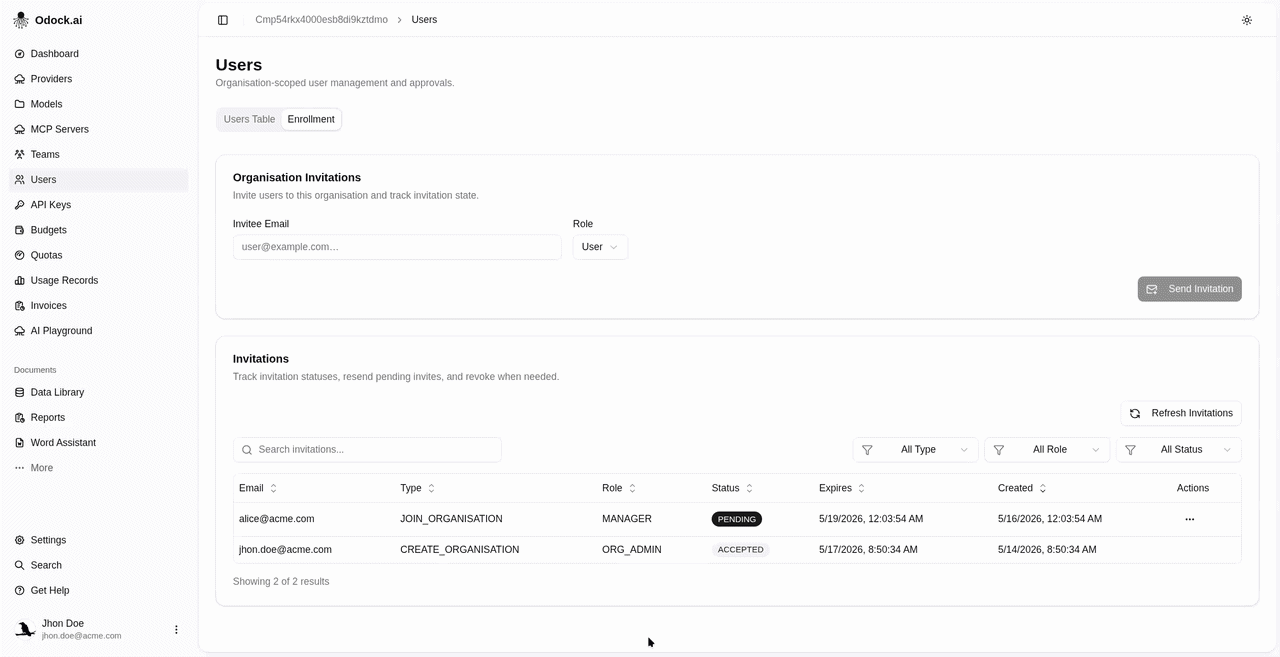Viewport: 1280px width, 657px height.
Task: Select Users in the sidebar
Action: [98, 180]
